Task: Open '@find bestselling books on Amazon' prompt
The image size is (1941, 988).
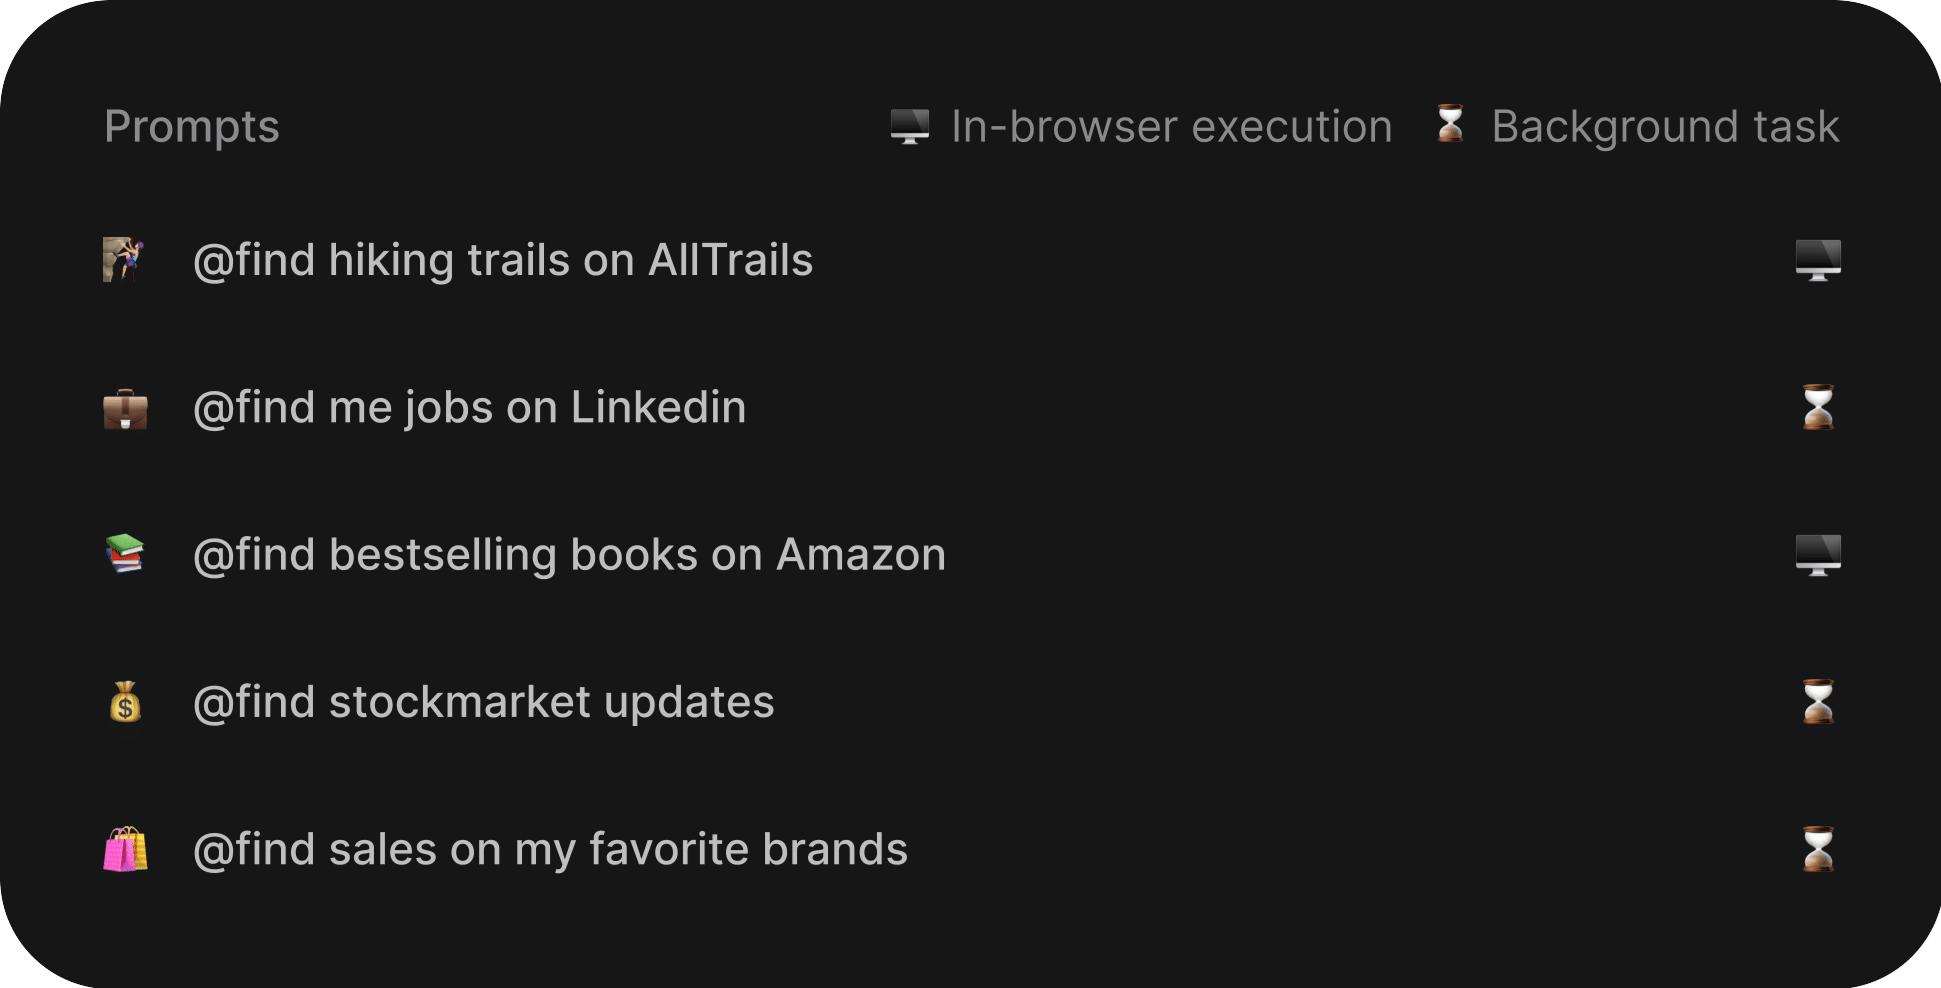Action: click(x=569, y=555)
